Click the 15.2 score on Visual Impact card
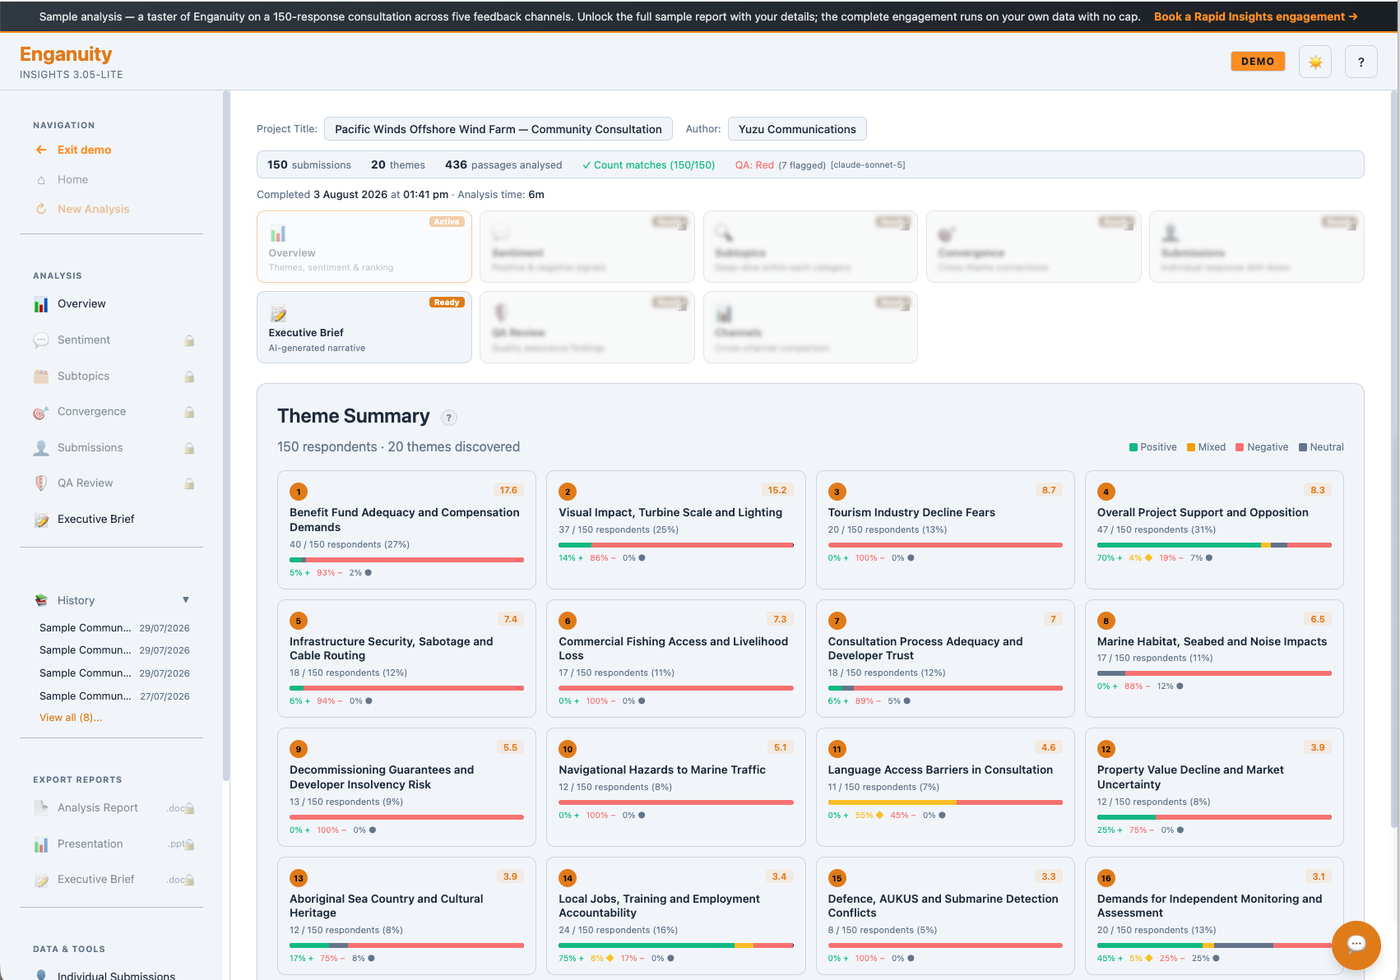Screen dimensions: 1400x980 coord(777,490)
